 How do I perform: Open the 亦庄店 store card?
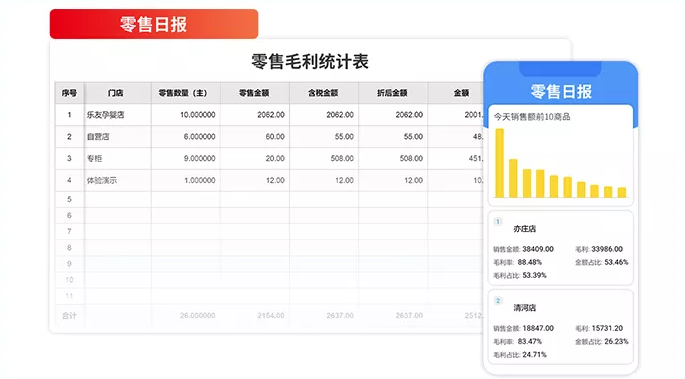tap(560, 248)
